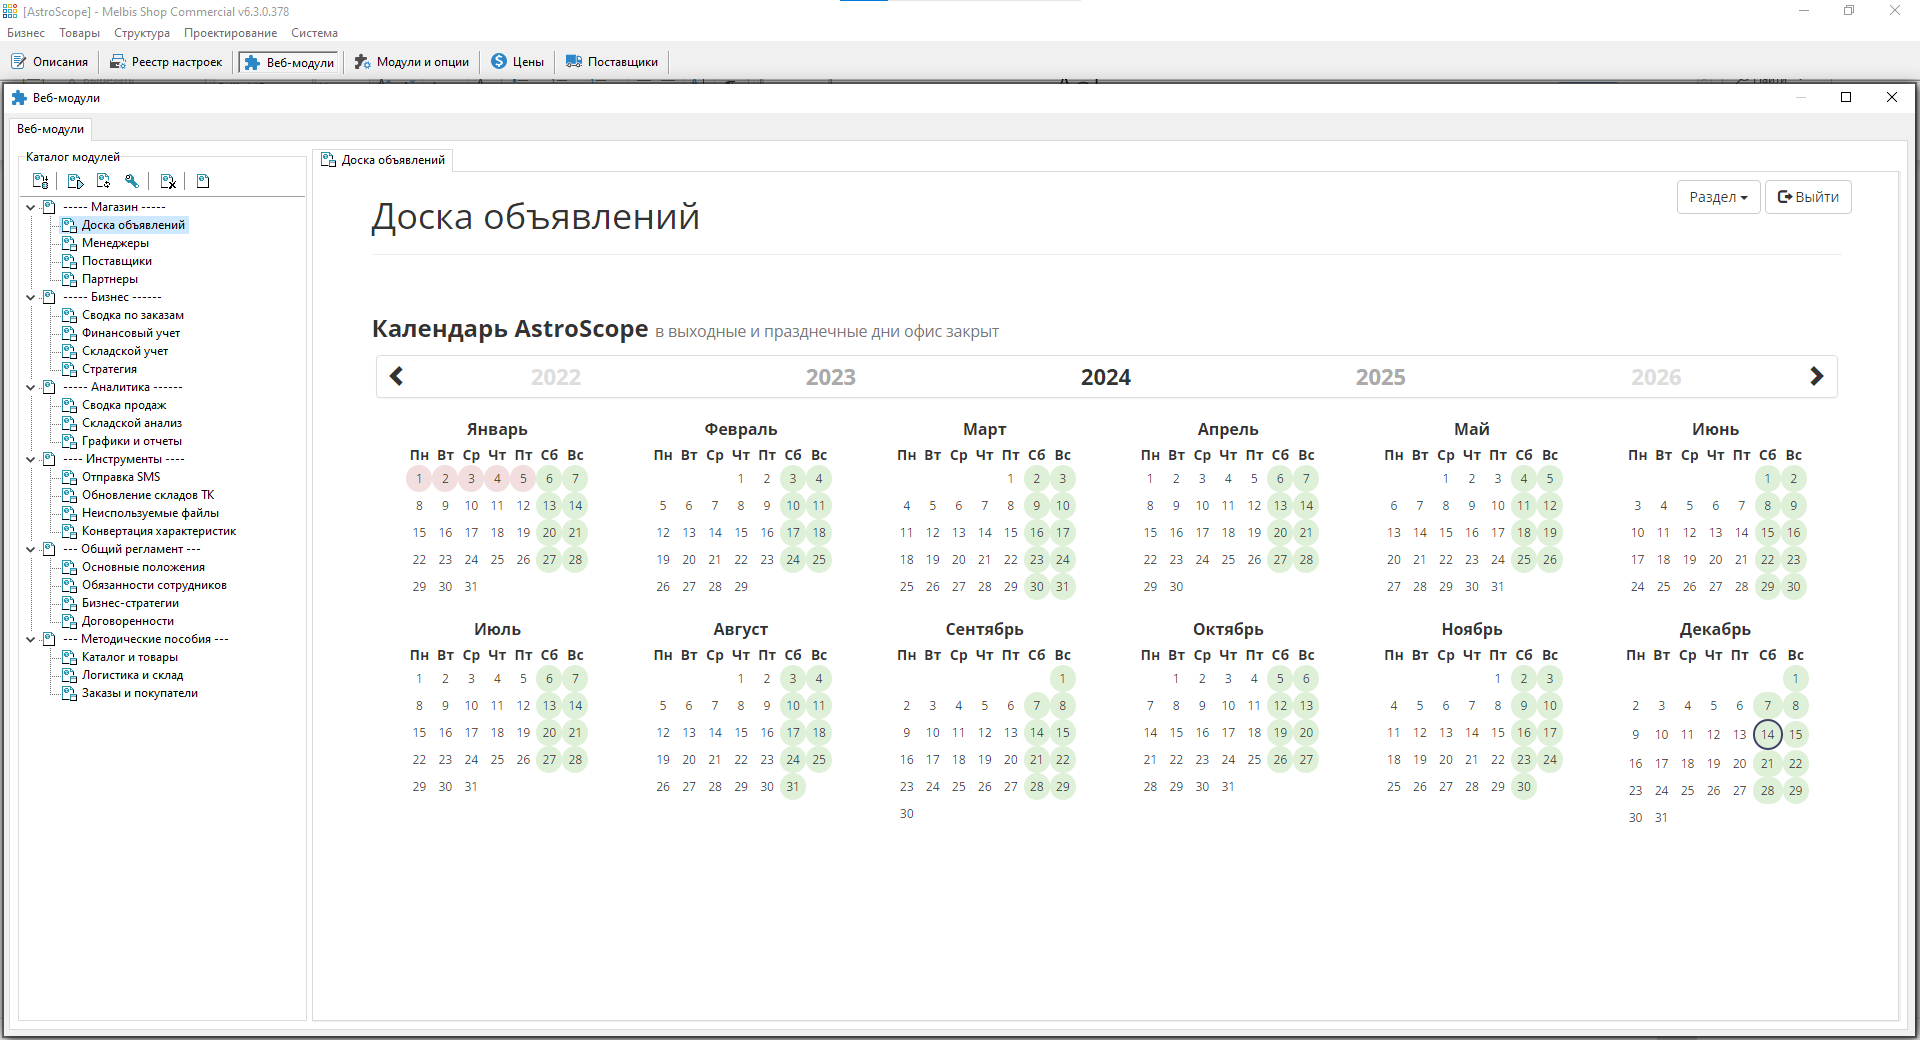Click the run web module icon

click(75, 181)
